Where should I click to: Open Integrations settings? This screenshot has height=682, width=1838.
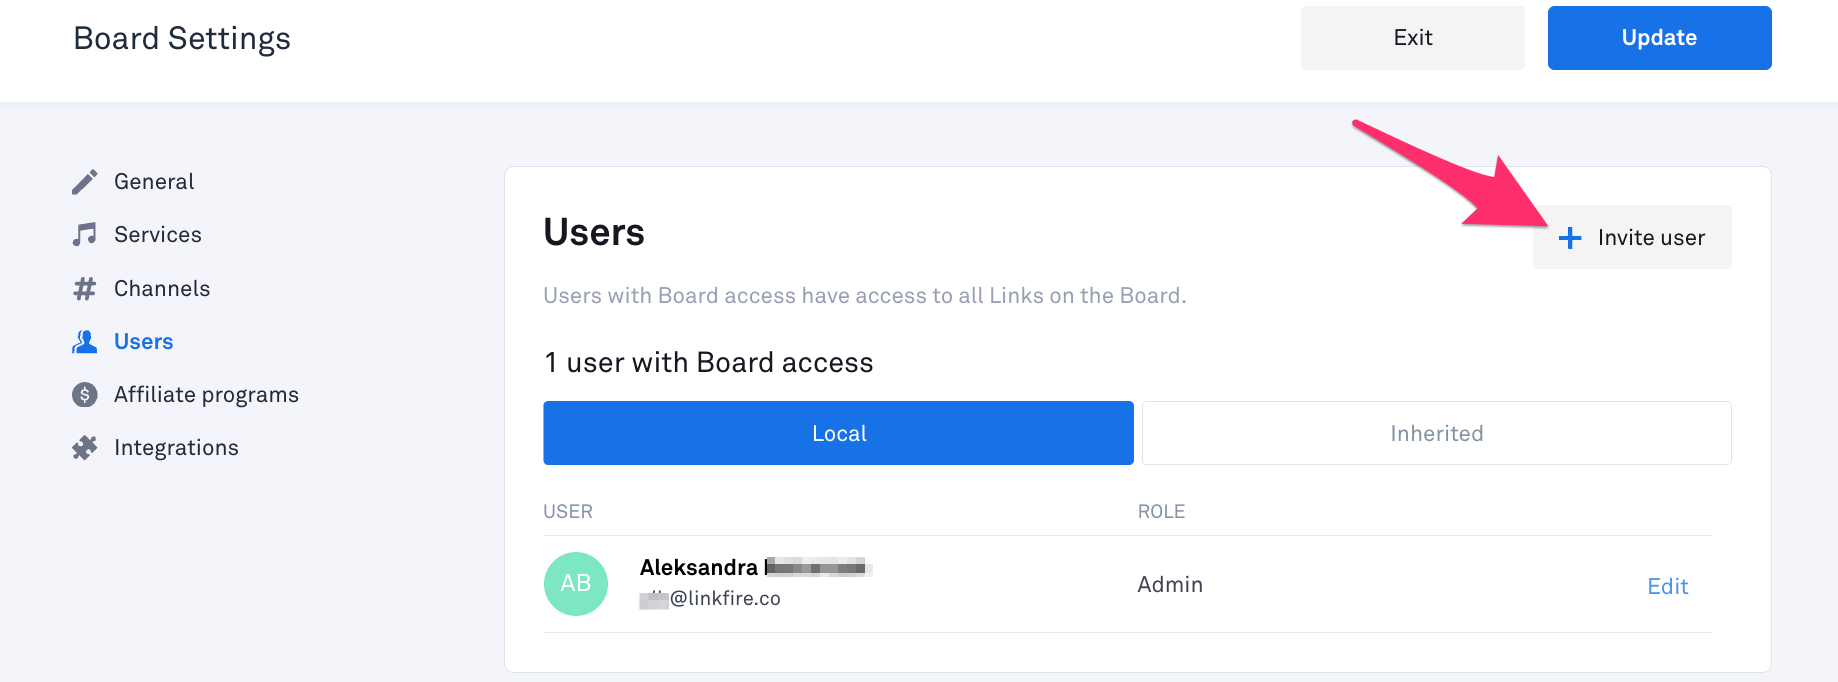pos(176,448)
